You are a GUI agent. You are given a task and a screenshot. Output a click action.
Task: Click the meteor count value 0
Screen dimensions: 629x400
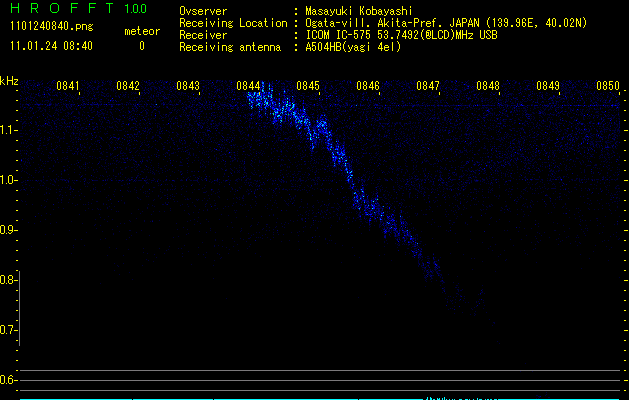point(142,46)
